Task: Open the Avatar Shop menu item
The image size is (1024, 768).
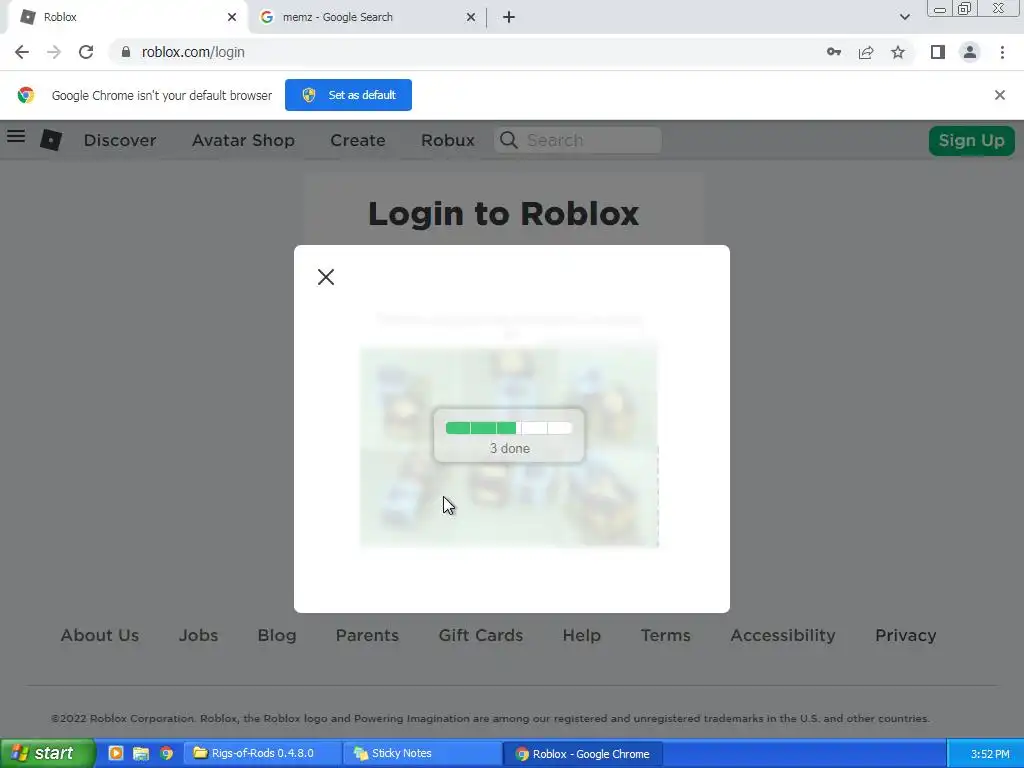Action: tap(243, 140)
